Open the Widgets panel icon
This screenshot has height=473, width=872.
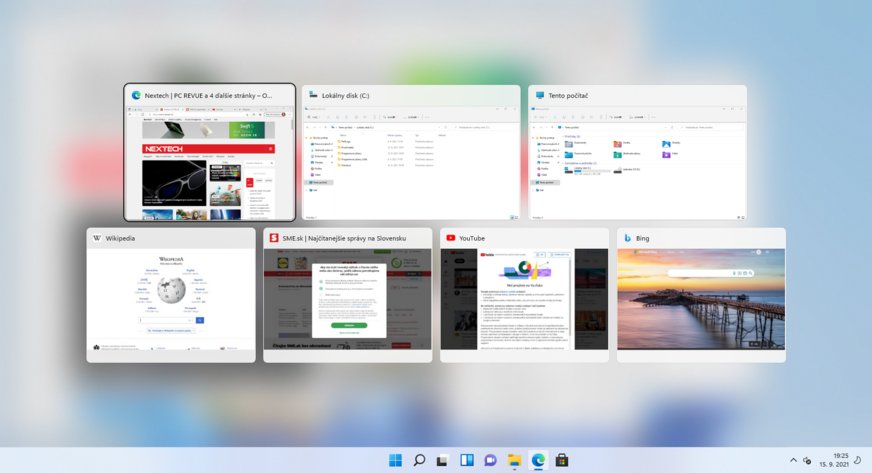(467, 460)
